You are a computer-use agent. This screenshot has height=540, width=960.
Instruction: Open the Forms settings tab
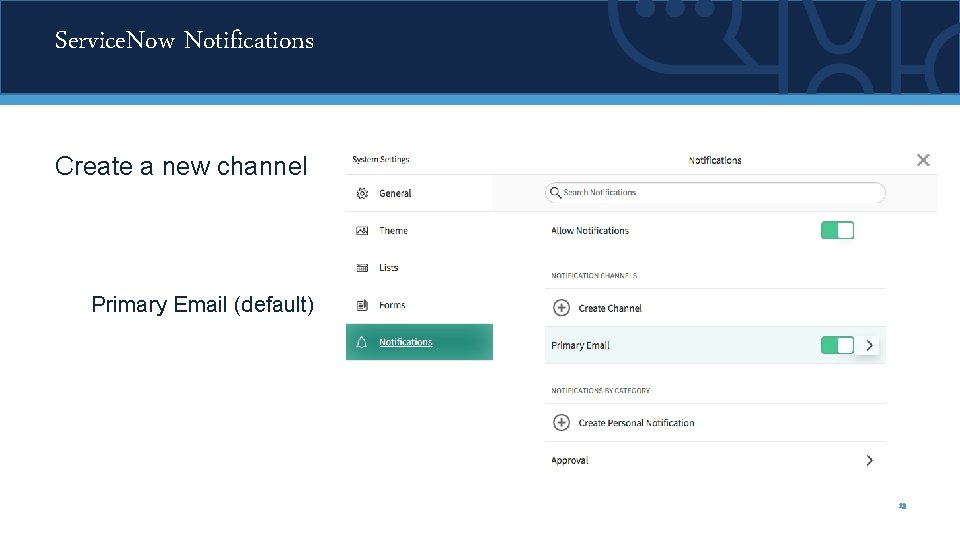(x=419, y=305)
